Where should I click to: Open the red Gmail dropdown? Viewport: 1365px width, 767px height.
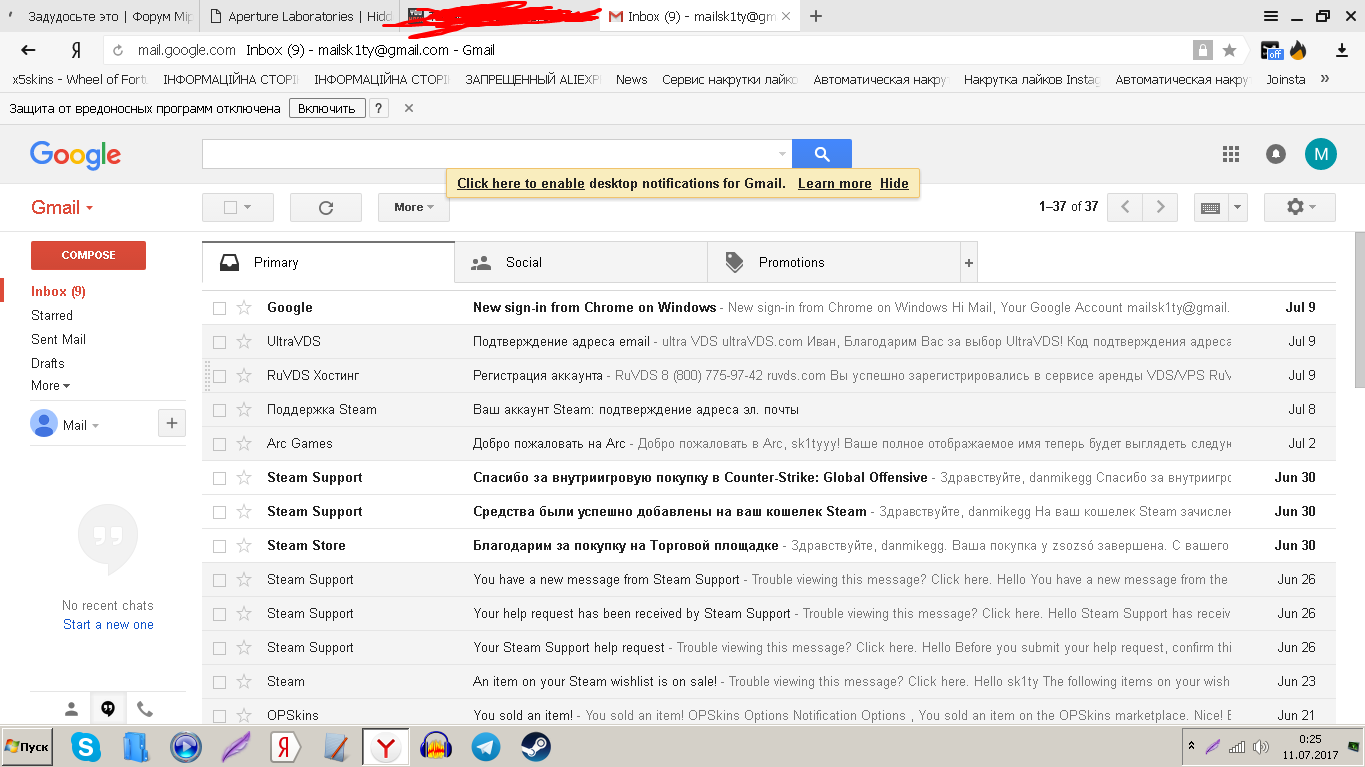click(62, 208)
